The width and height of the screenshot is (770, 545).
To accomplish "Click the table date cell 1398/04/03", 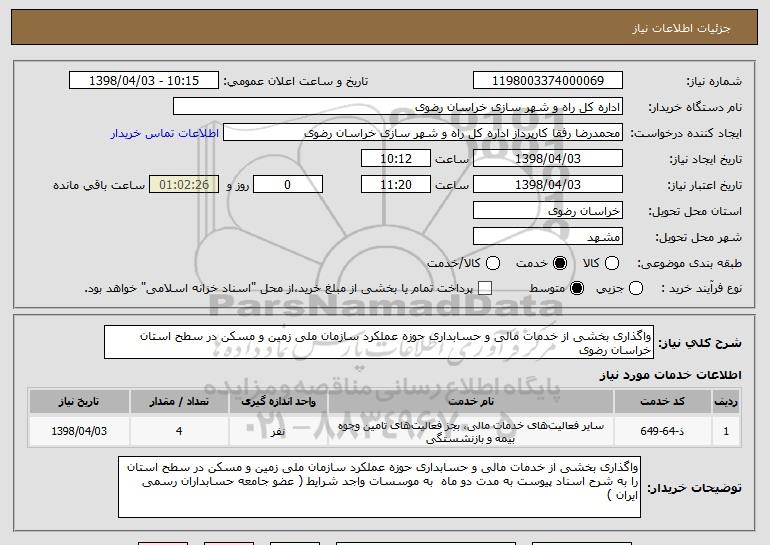I will (79, 431).
